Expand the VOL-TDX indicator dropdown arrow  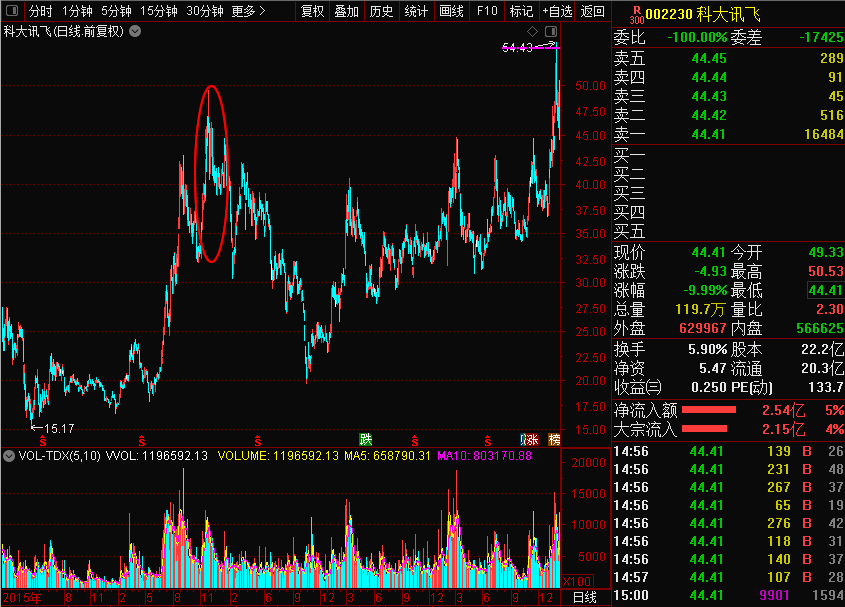coord(9,456)
